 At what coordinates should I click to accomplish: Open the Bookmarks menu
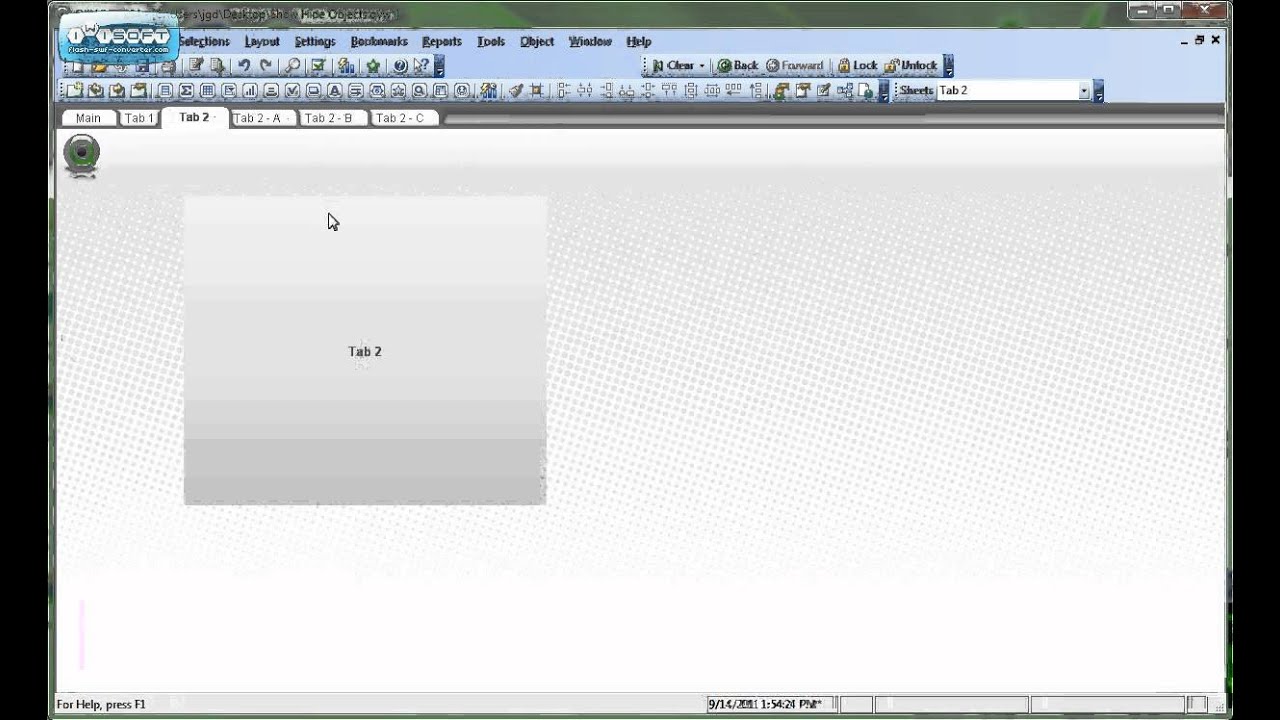click(x=379, y=42)
